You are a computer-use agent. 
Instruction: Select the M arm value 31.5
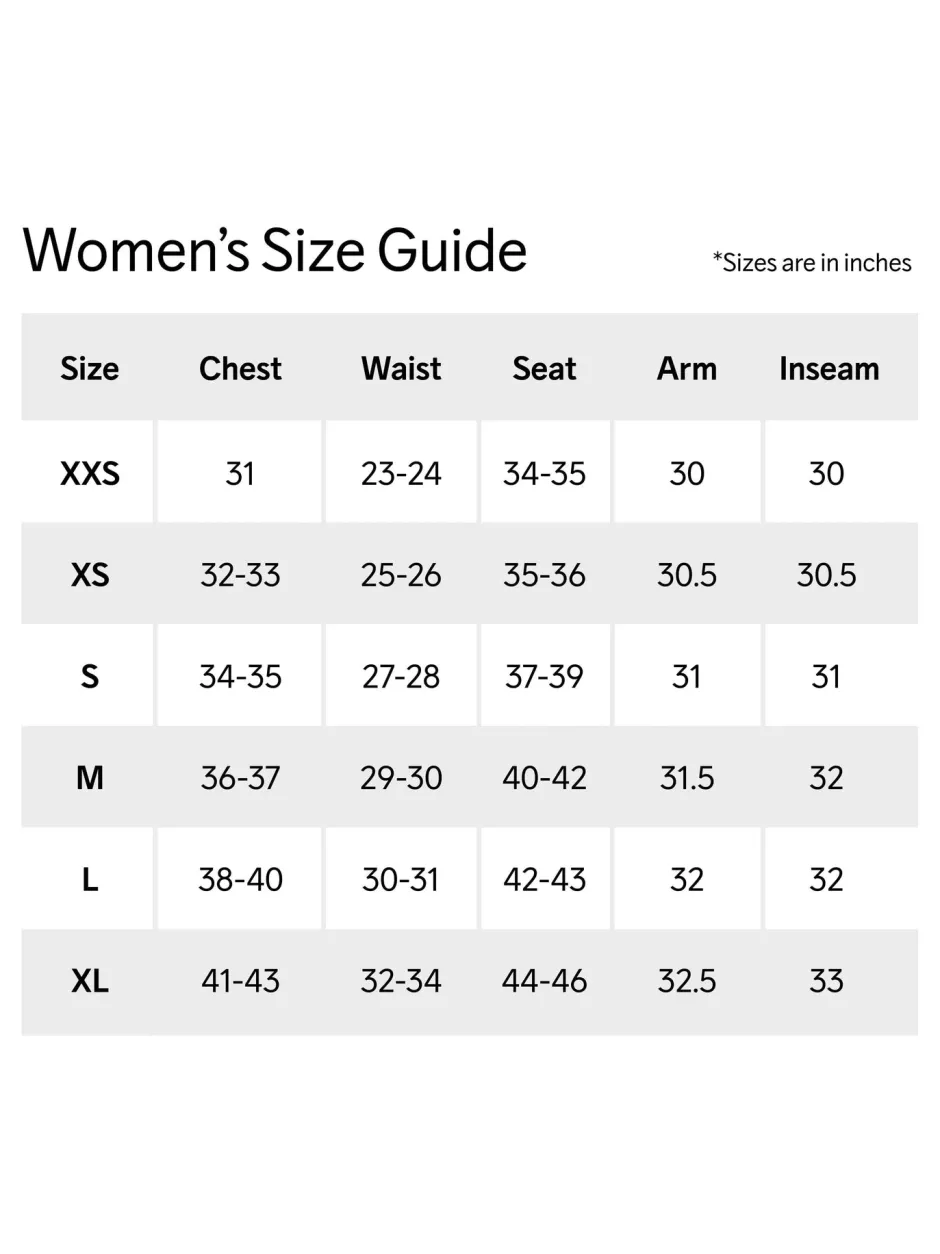[687, 778]
